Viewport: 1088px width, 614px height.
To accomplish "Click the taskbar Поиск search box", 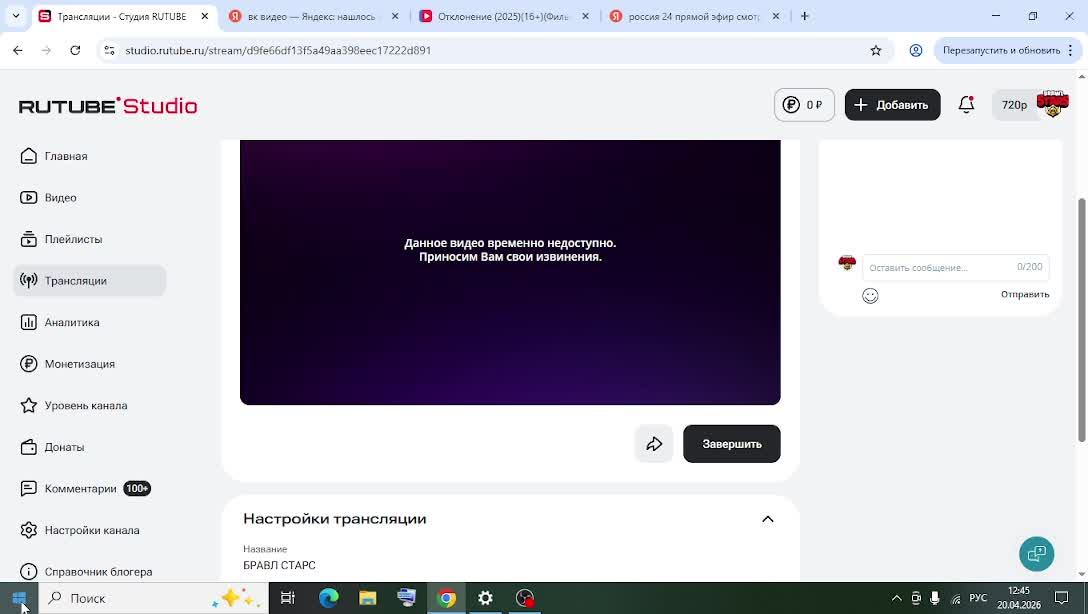I will (153, 598).
